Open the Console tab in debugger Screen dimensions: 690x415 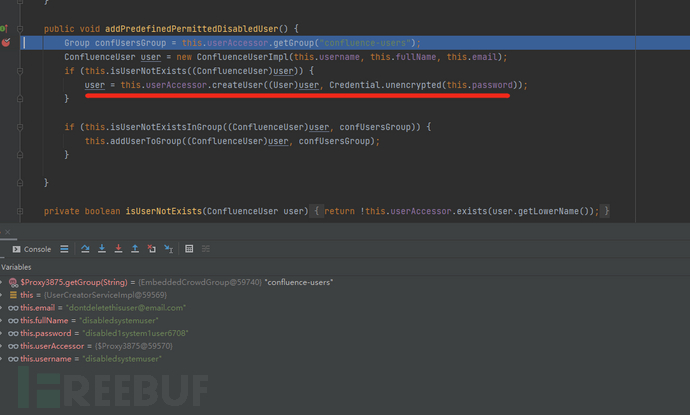pyautogui.click(x=32, y=249)
